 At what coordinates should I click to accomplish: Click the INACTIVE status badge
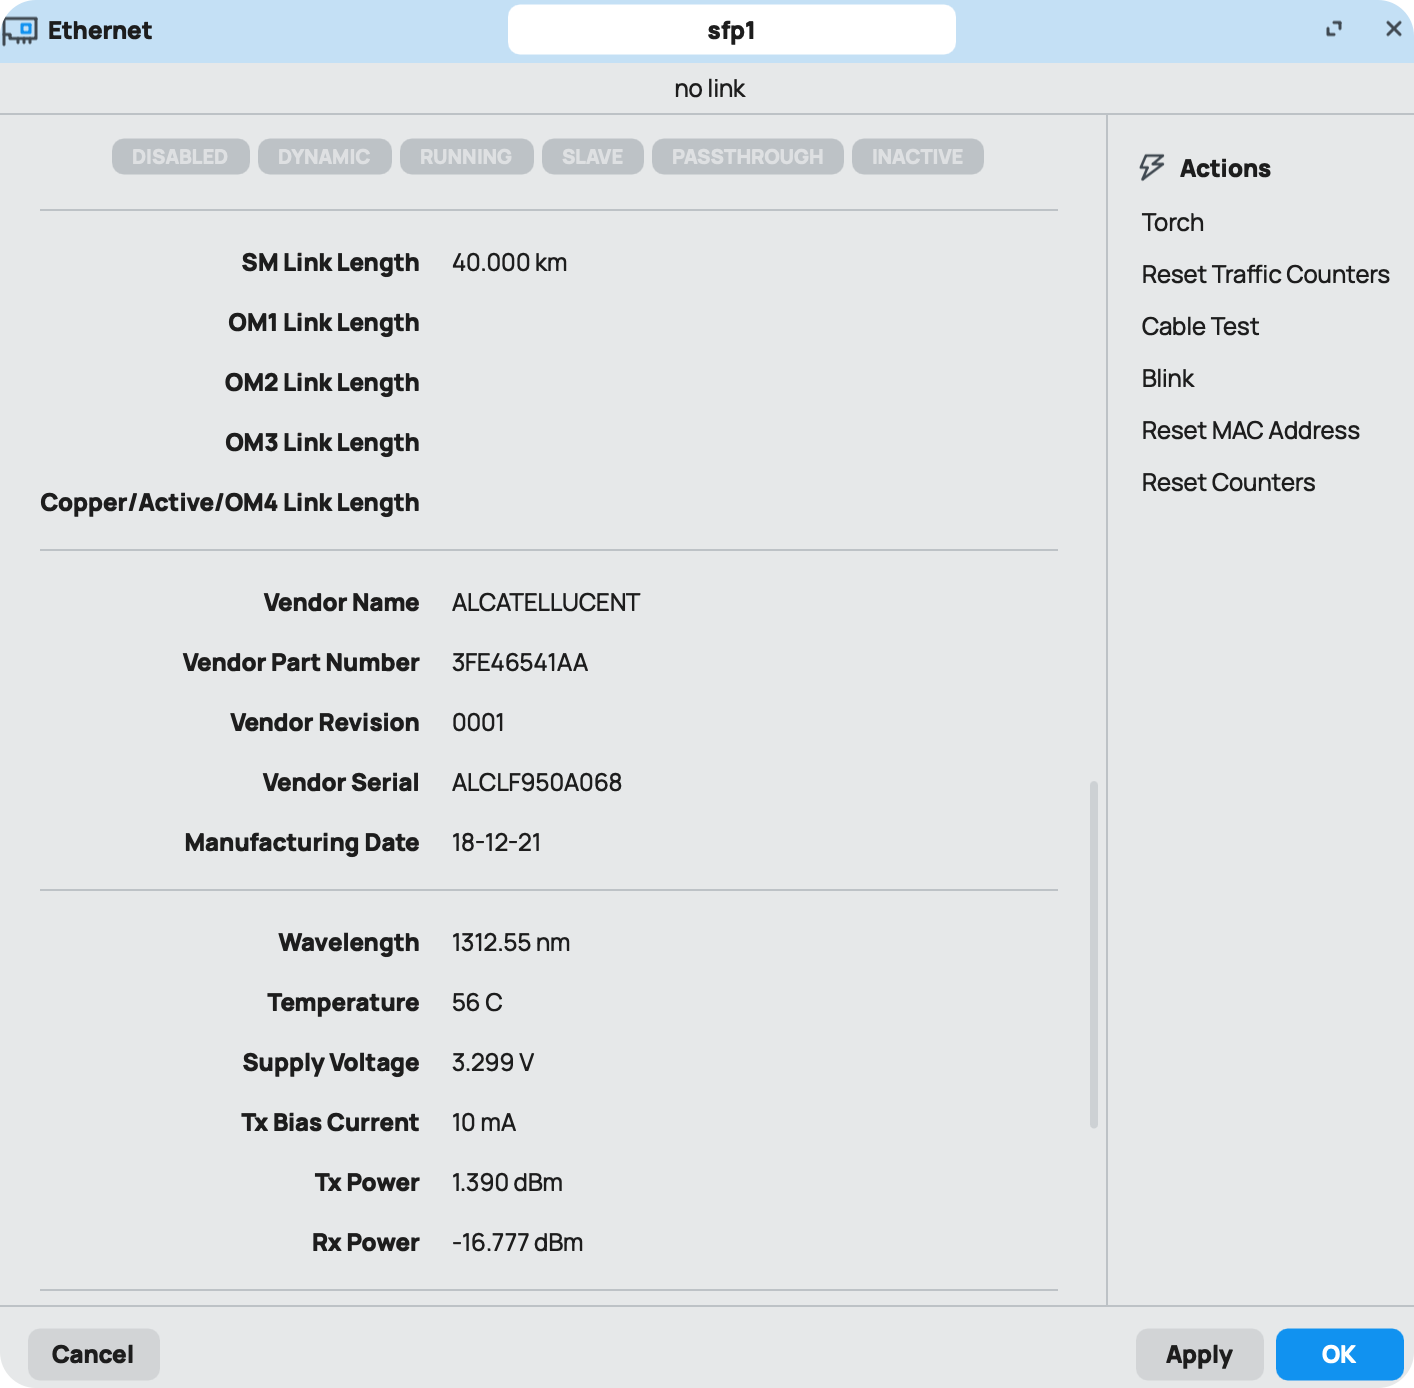click(917, 157)
